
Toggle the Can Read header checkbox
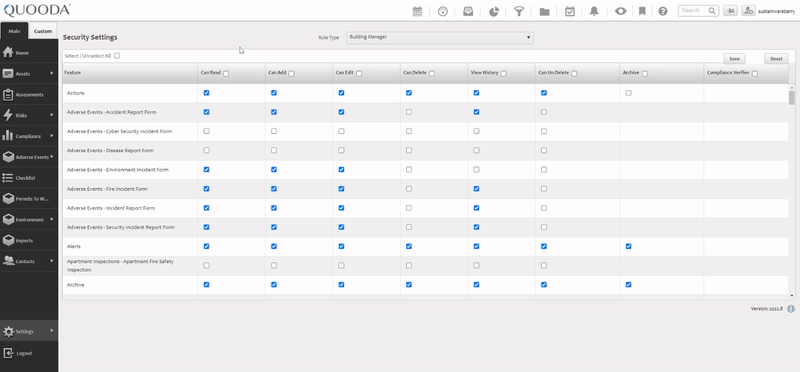click(226, 73)
